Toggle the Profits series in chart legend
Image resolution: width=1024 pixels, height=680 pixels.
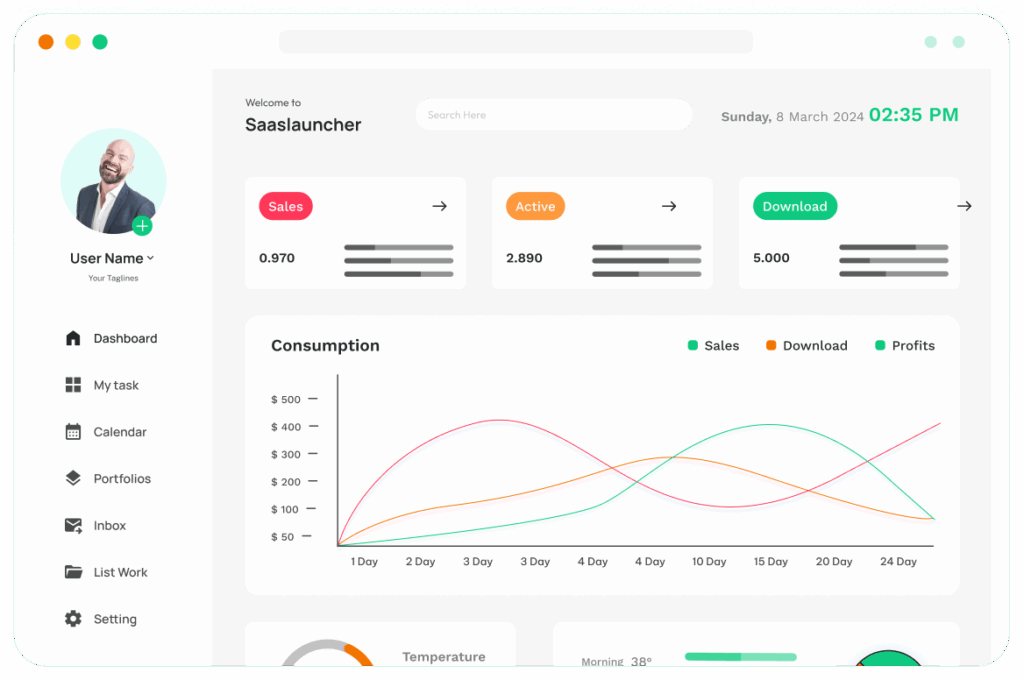tap(904, 346)
